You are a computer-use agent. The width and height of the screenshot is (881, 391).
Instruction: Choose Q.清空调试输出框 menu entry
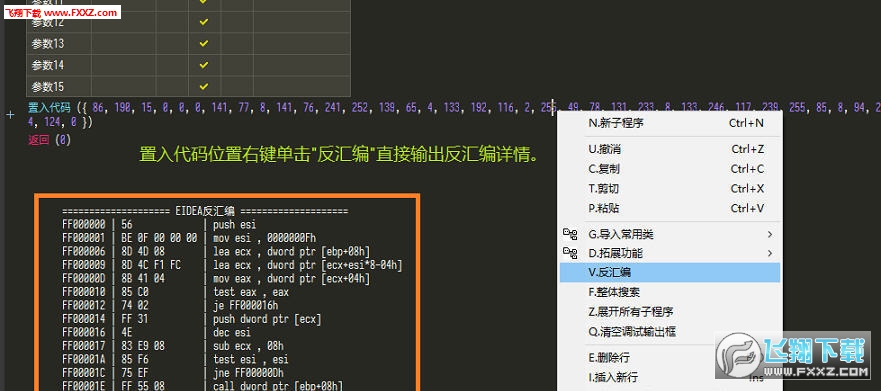(x=670, y=331)
